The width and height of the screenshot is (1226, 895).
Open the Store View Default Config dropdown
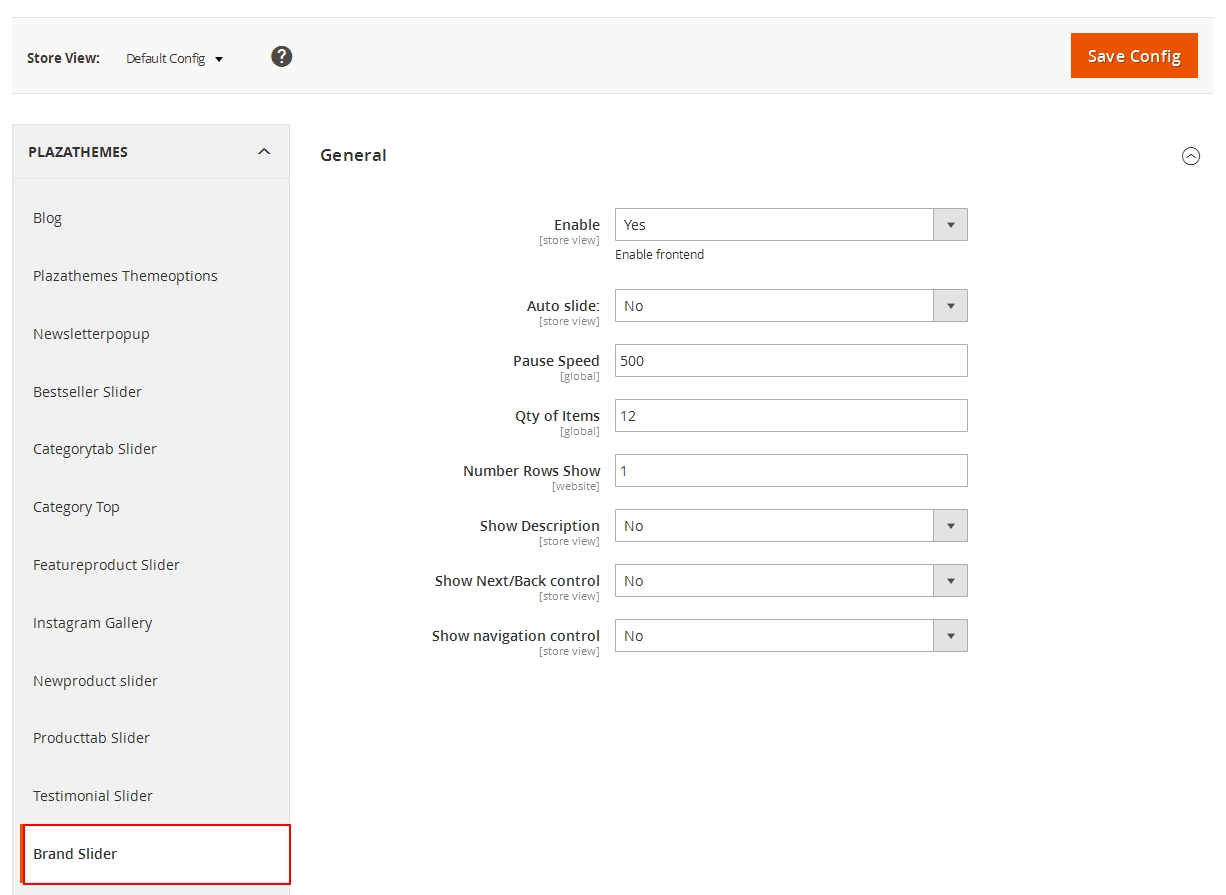click(175, 59)
